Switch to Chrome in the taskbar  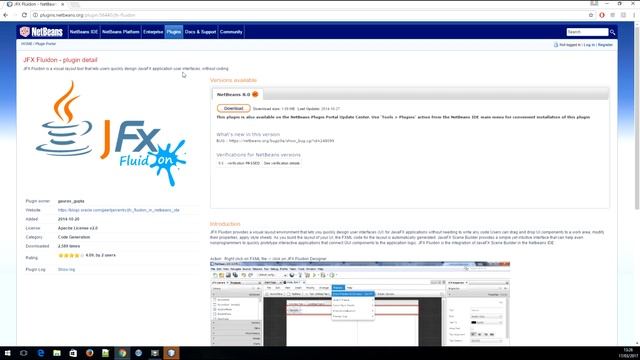click(122, 353)
